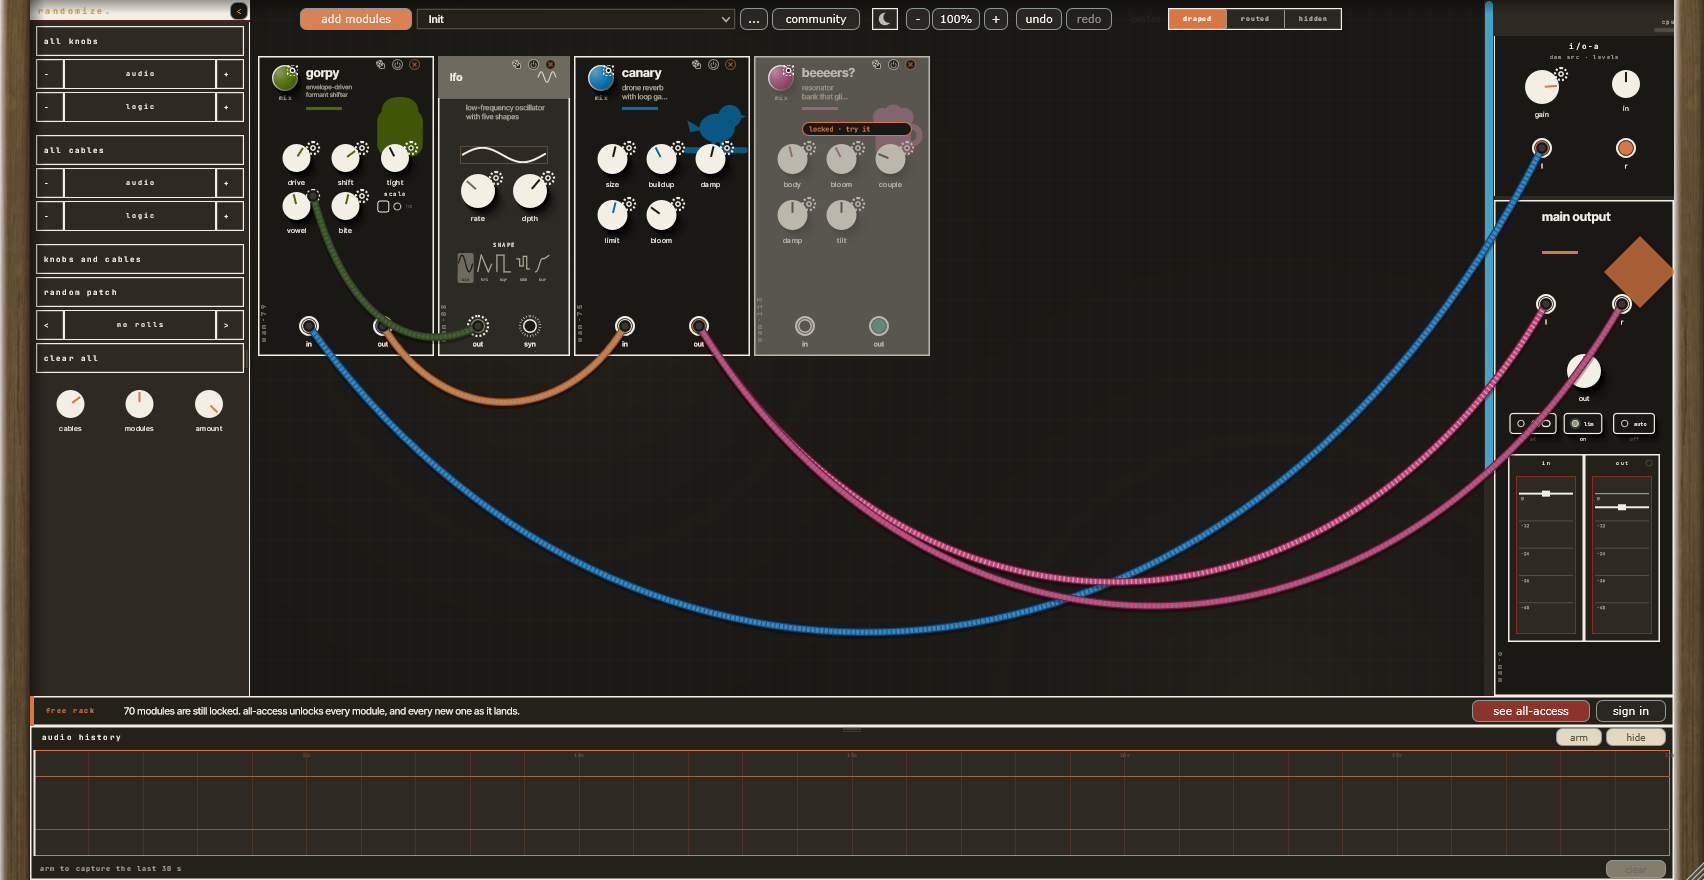The width and height of the screenshot is (1704, 880).
Task: Randomize the canary module with its dice icon
Action: [x=696, y=65]
